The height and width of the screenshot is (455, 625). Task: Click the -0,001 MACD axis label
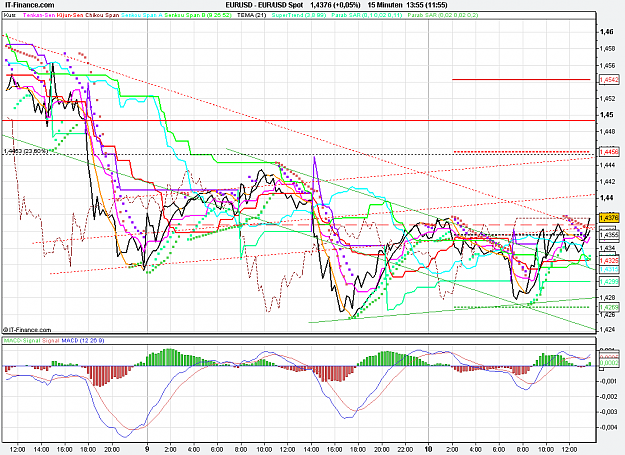(x=609, y=381)
